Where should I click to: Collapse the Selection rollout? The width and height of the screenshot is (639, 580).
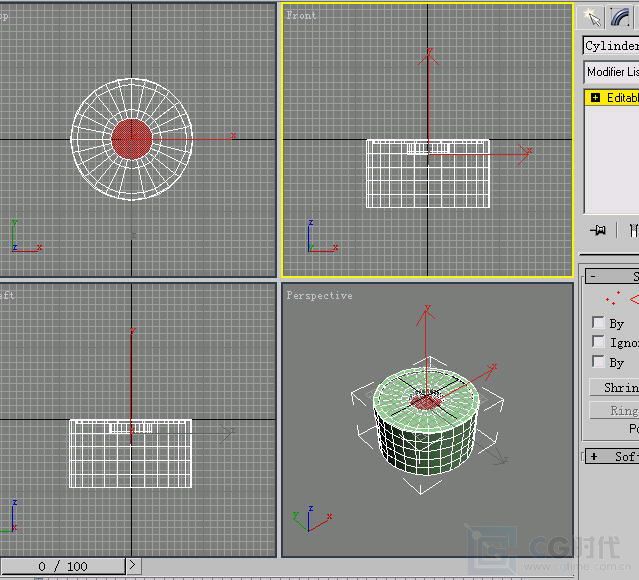(x=593, y=277)
